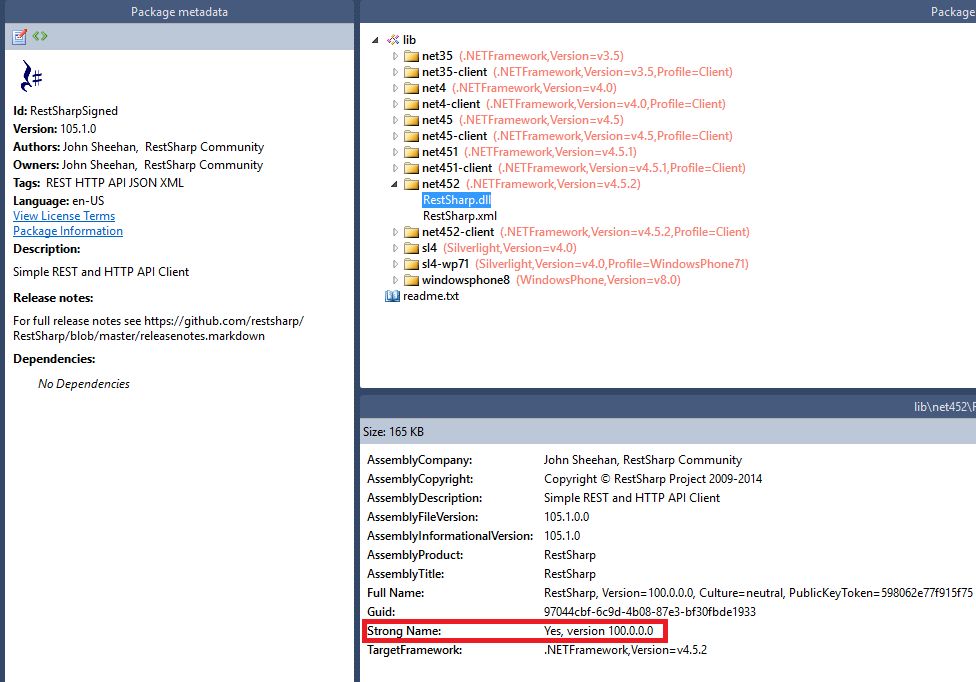Select the RestSharp.xml file
This screenshot has width=976, height=682.
[x=460, y=216]
